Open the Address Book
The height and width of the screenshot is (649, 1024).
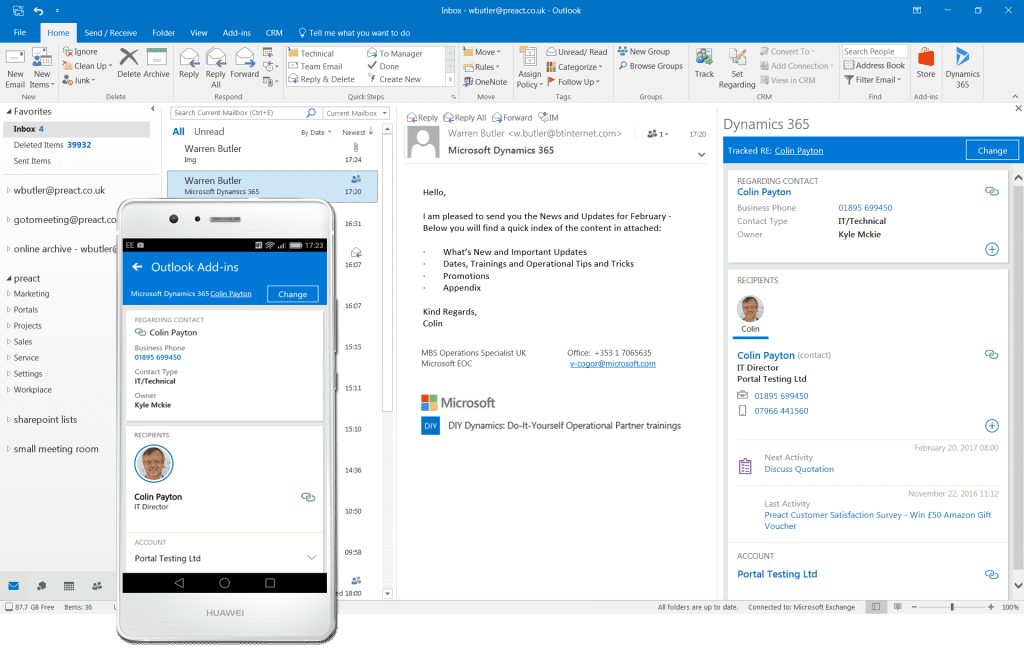pyautogui.click(x=874, y=65)
